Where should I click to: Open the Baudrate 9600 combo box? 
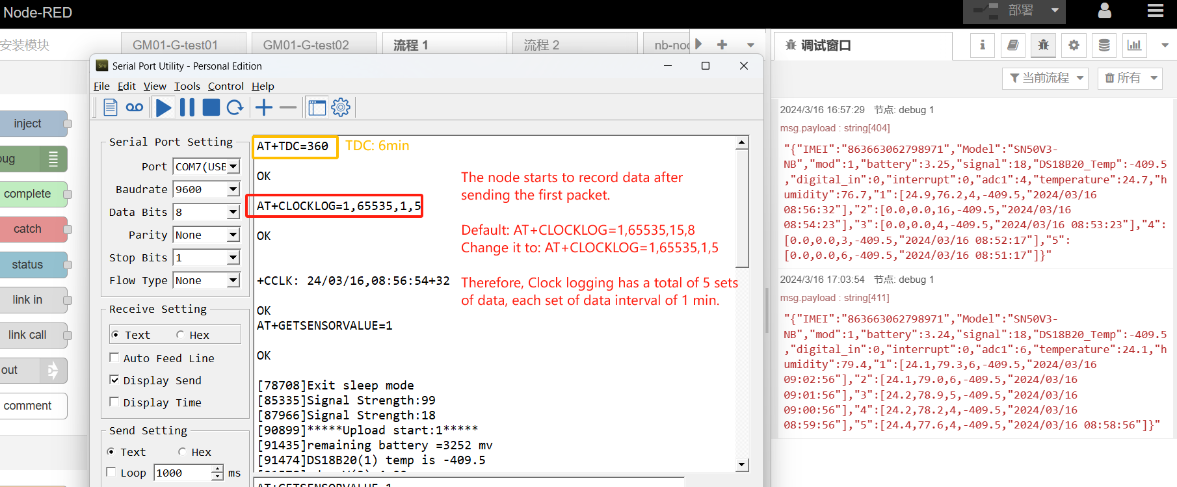pos(206,189)
